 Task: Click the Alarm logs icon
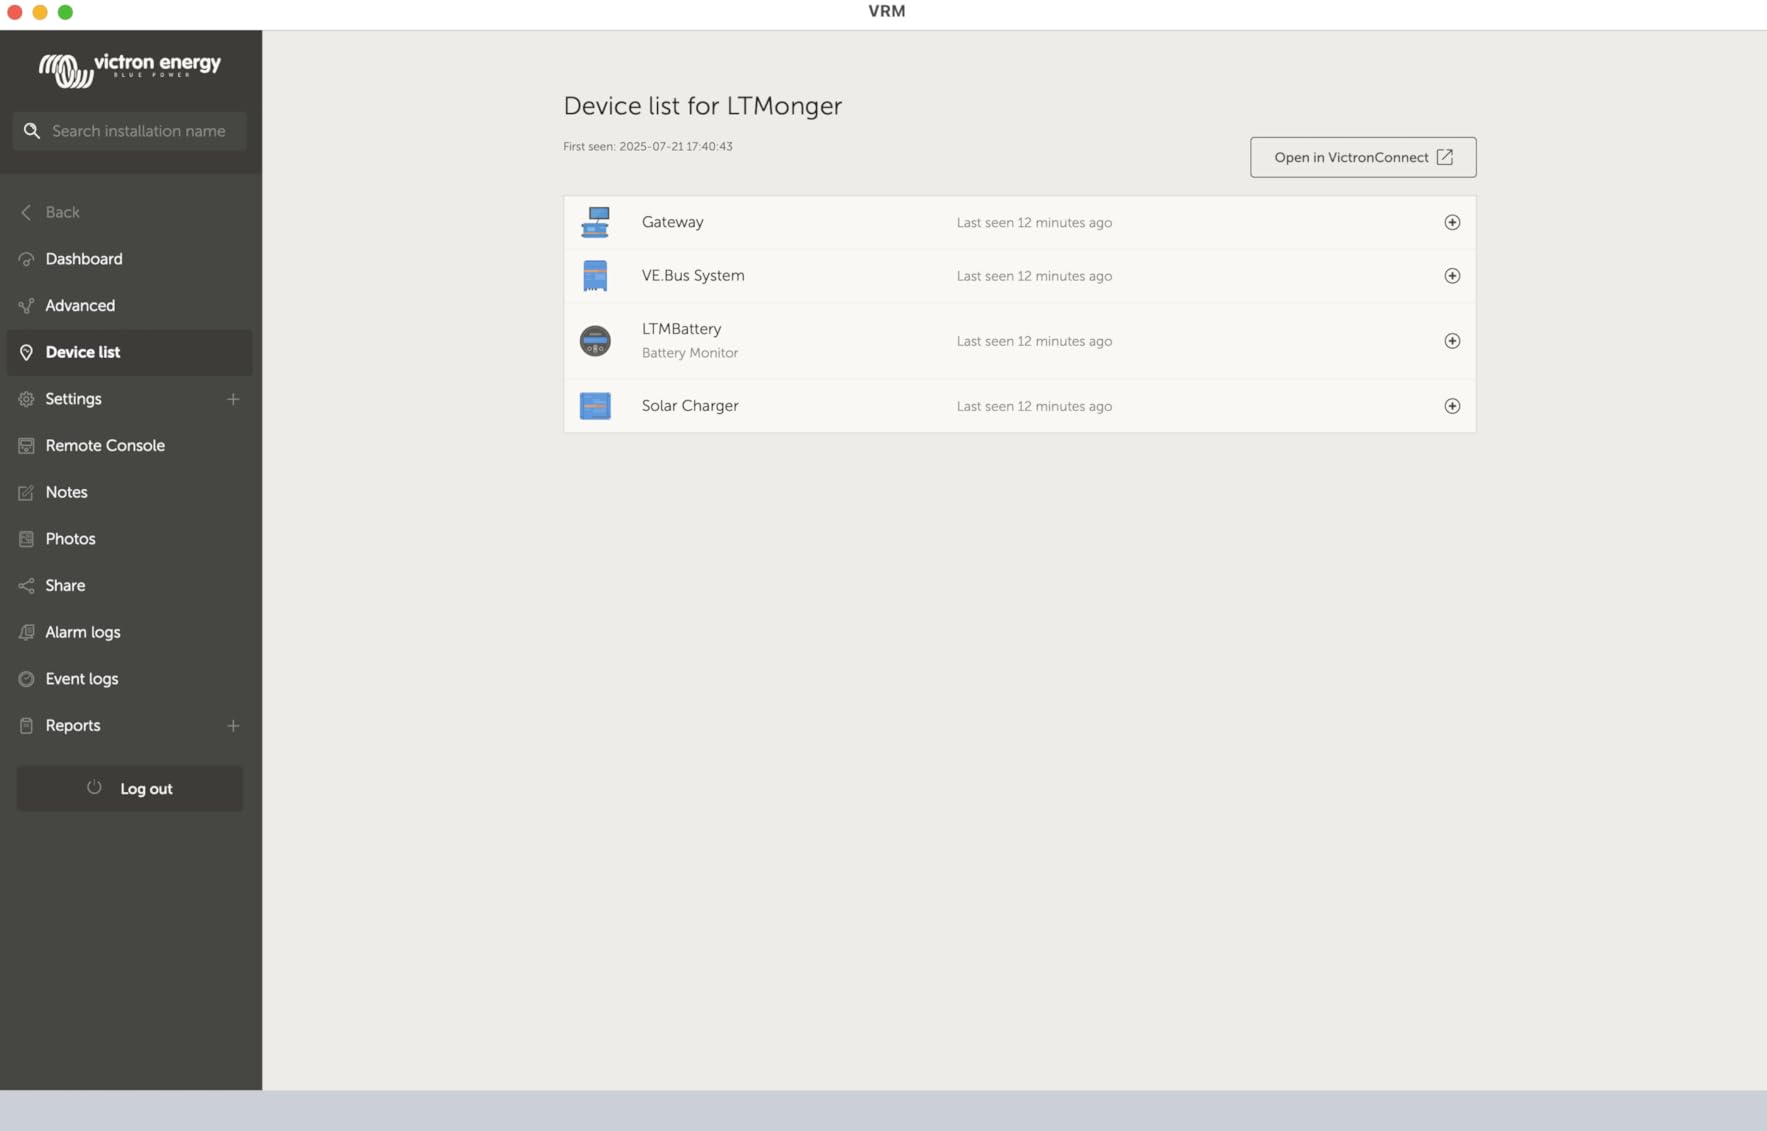pos(26,632)
